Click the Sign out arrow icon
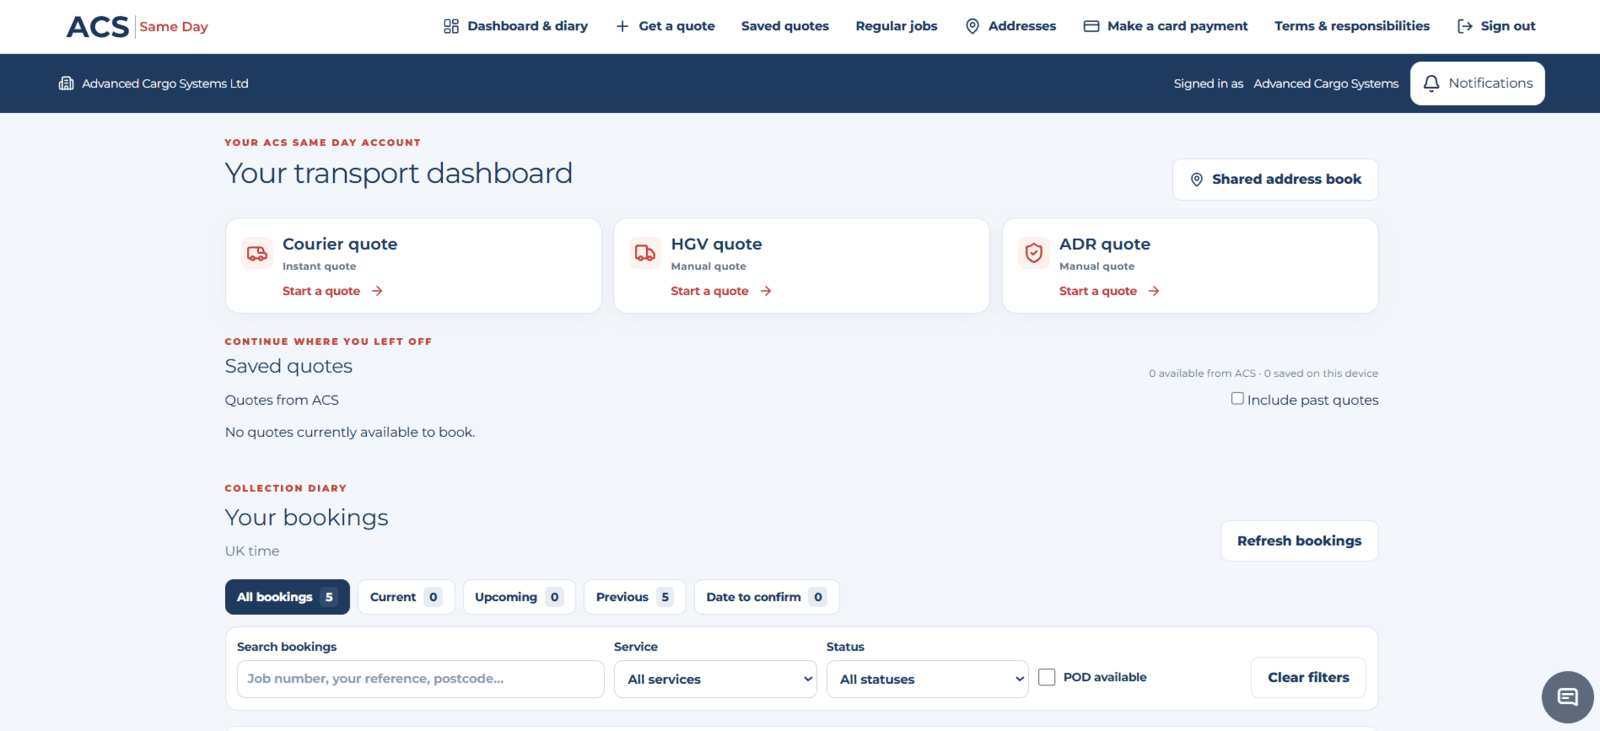This screenshot has width=1600, height=731. (x=1465, y=26)
